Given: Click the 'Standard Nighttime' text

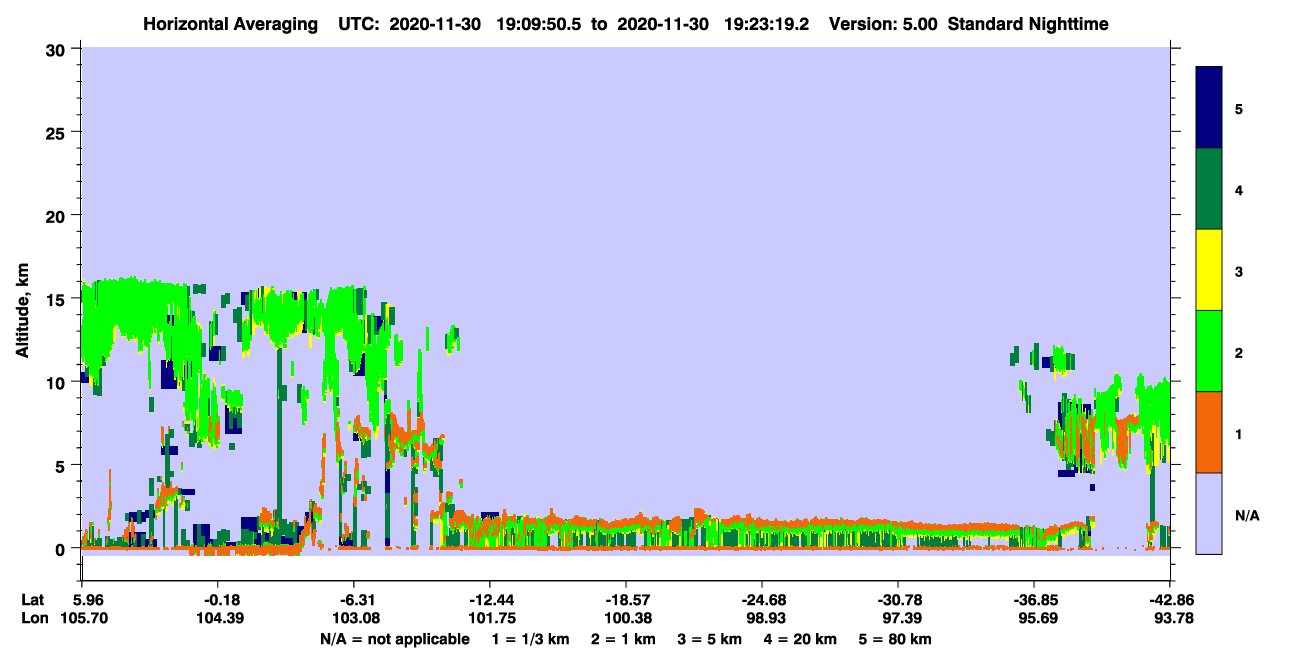Looking at the screenshot, I should [1029, 24].
